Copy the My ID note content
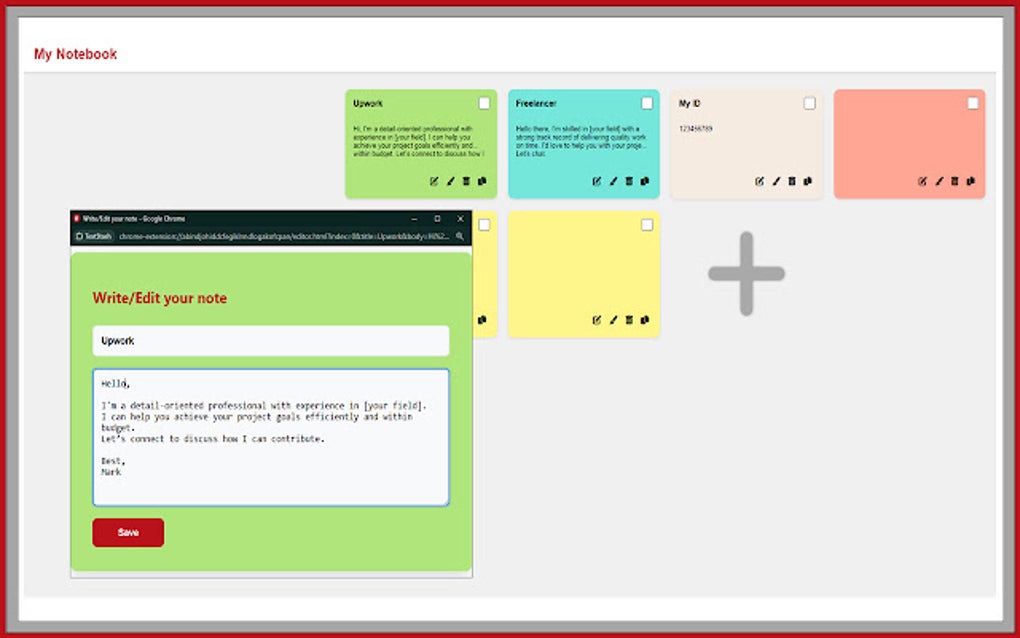The height and width of the screenshot is (638, 1020). click(806, 181)
